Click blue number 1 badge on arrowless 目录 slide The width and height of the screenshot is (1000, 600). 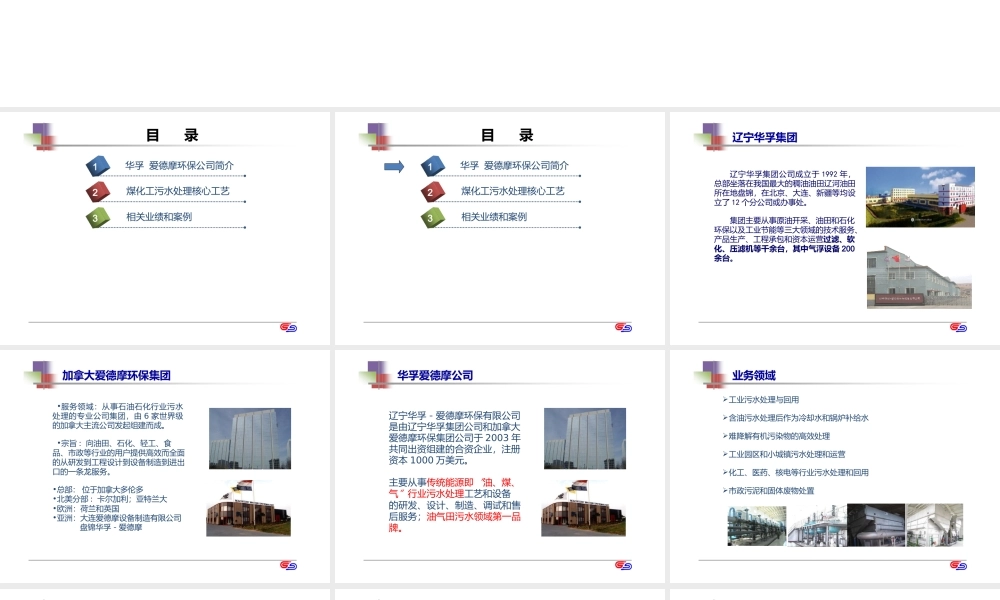point(98,166)
